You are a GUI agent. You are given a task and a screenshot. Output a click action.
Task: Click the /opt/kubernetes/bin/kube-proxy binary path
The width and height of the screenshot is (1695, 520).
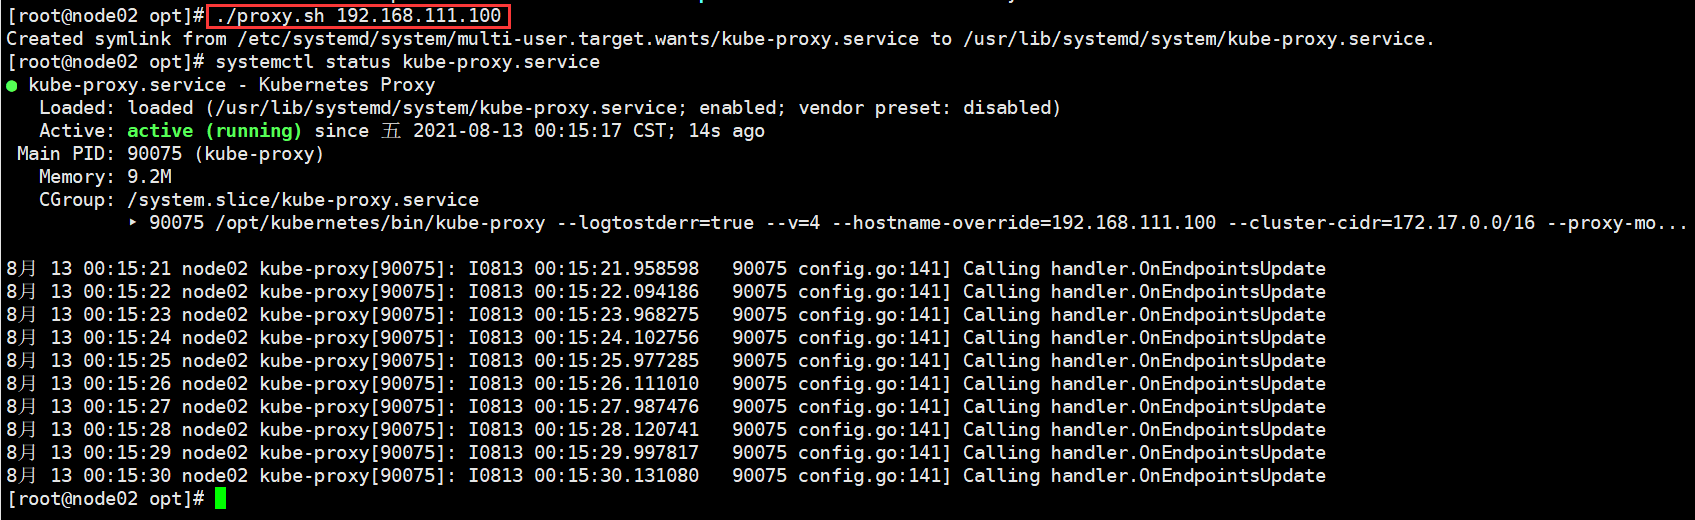pos(380,223)
